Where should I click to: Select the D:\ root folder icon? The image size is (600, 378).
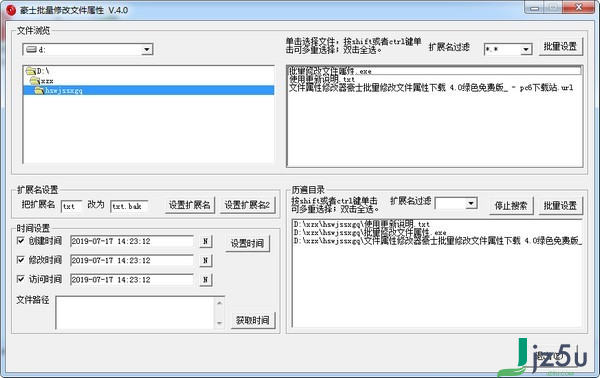[x=31, y=71]
